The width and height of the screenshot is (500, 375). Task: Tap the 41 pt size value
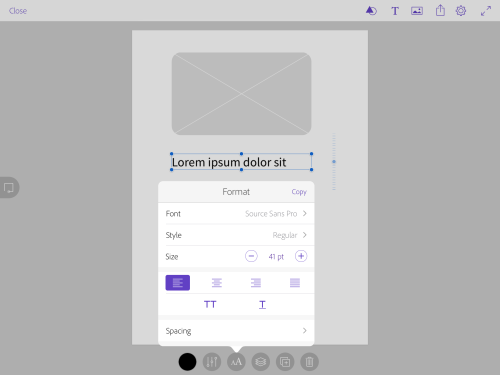276,257
